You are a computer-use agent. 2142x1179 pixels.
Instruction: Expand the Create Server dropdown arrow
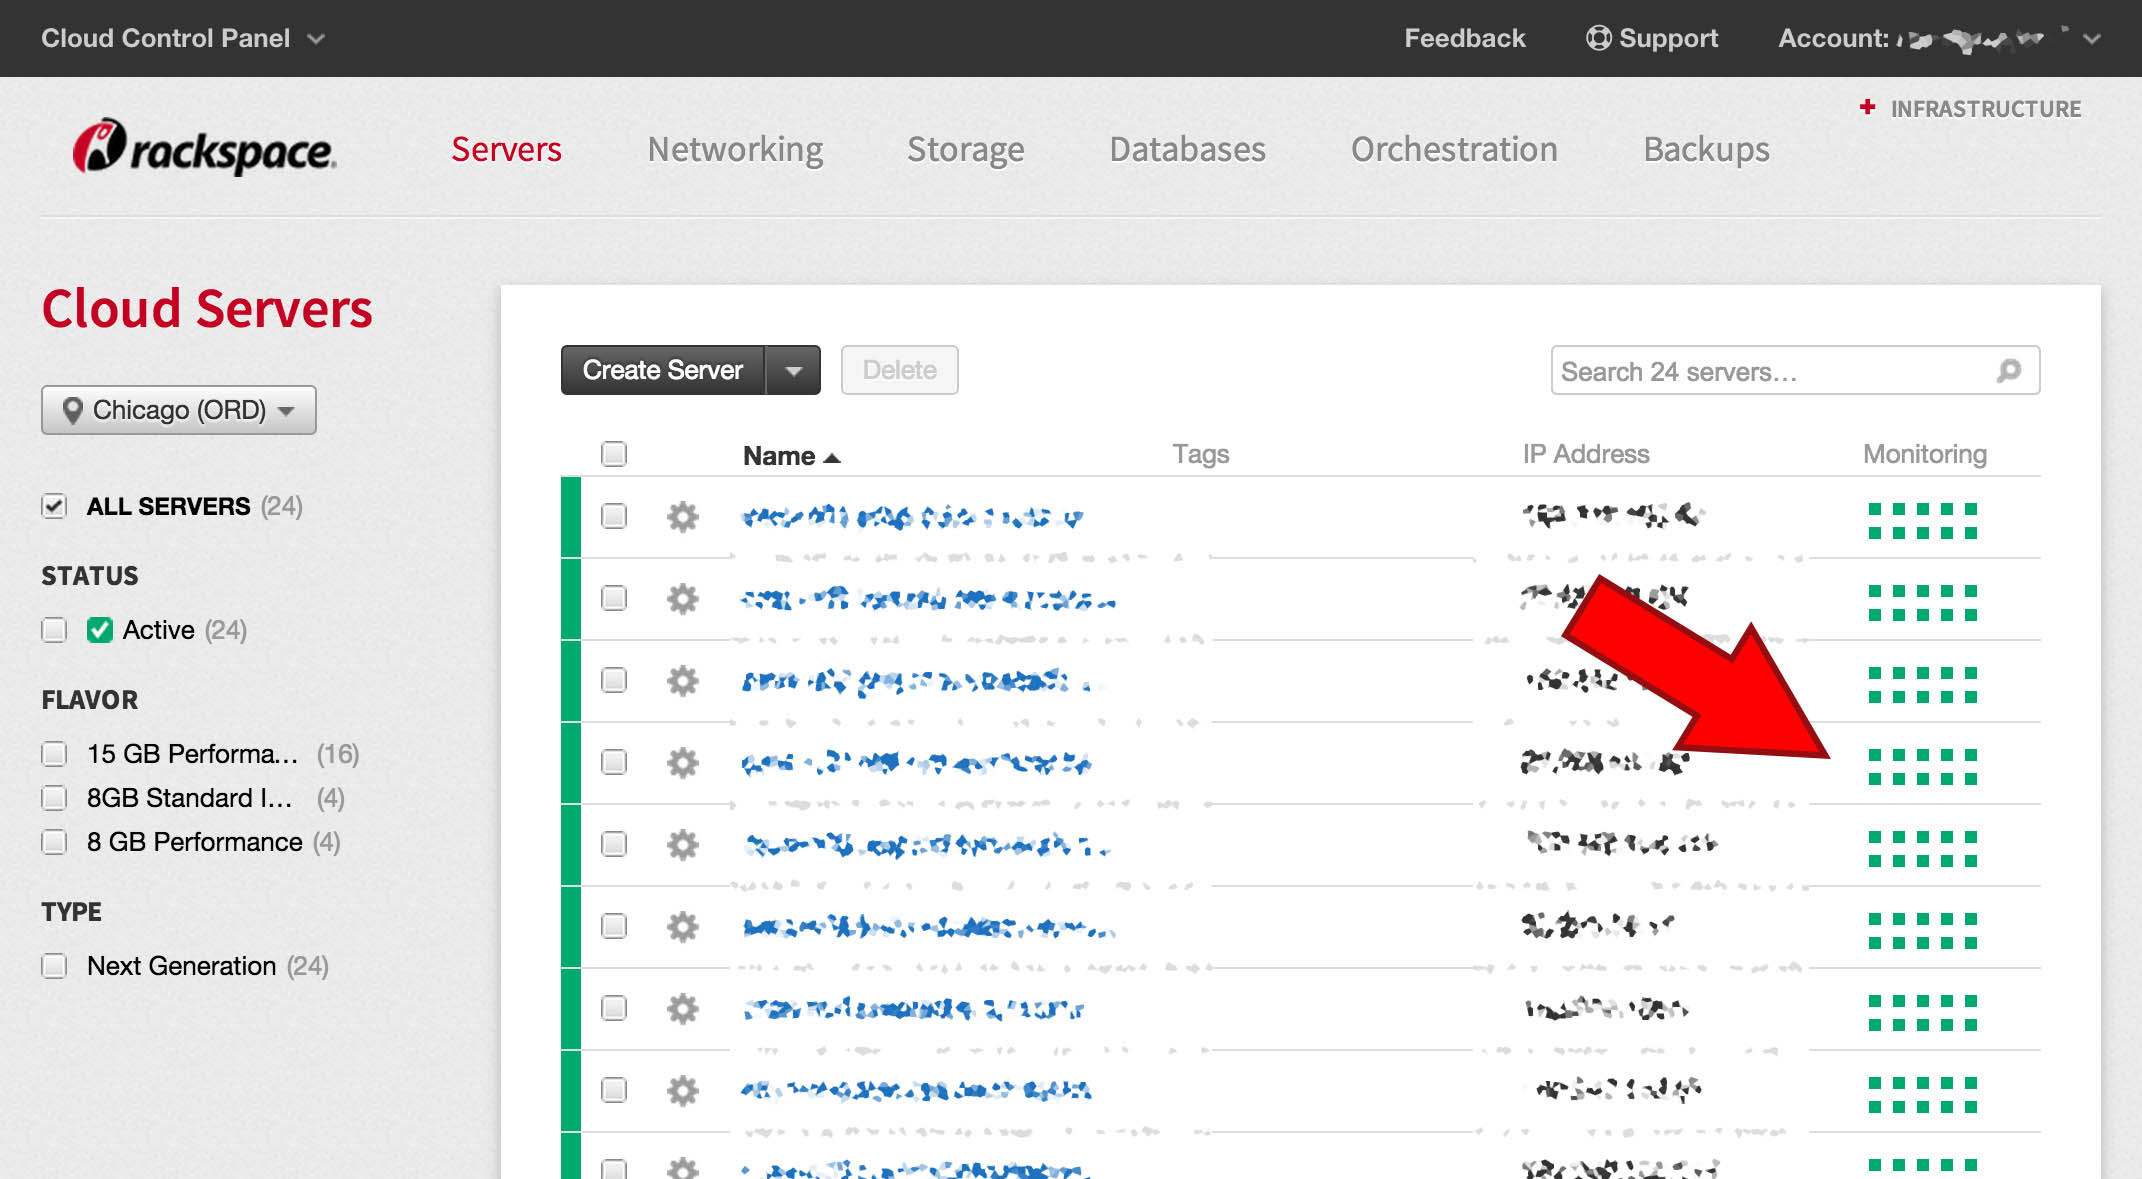coord(792,370)
